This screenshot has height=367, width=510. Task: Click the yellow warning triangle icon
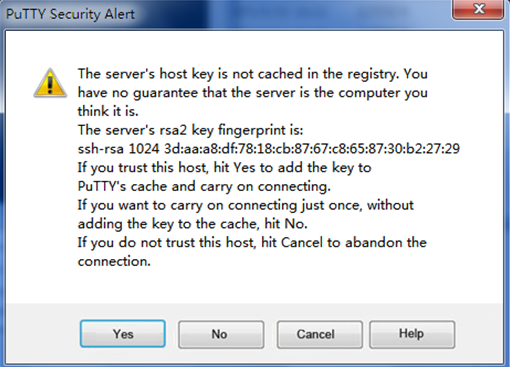point(50,83)
